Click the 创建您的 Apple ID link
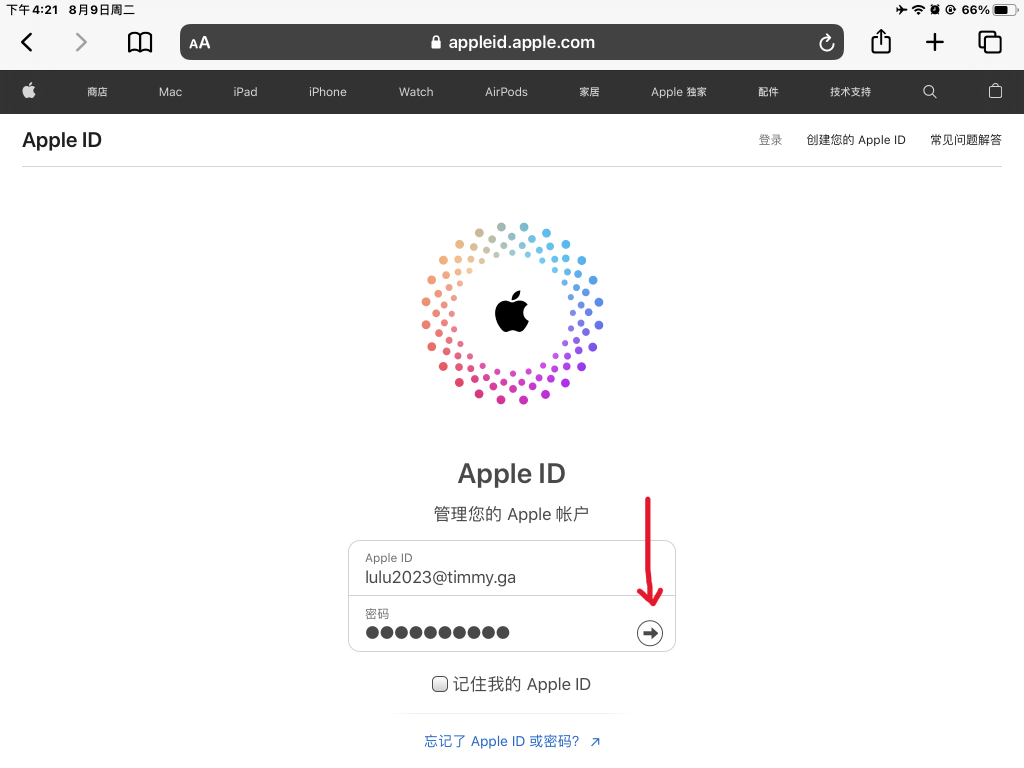This screenshot has width=1024, height=768. click(x=856, y=140)
